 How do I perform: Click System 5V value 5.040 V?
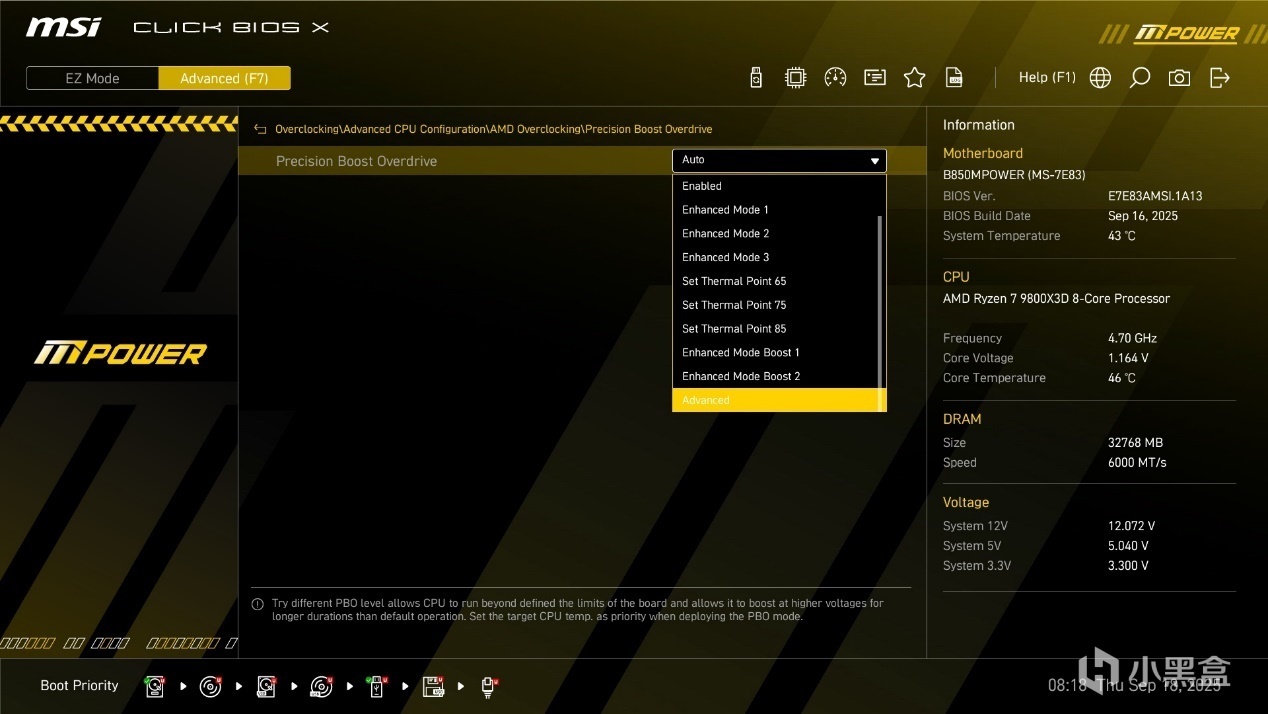pos(1128,546)
